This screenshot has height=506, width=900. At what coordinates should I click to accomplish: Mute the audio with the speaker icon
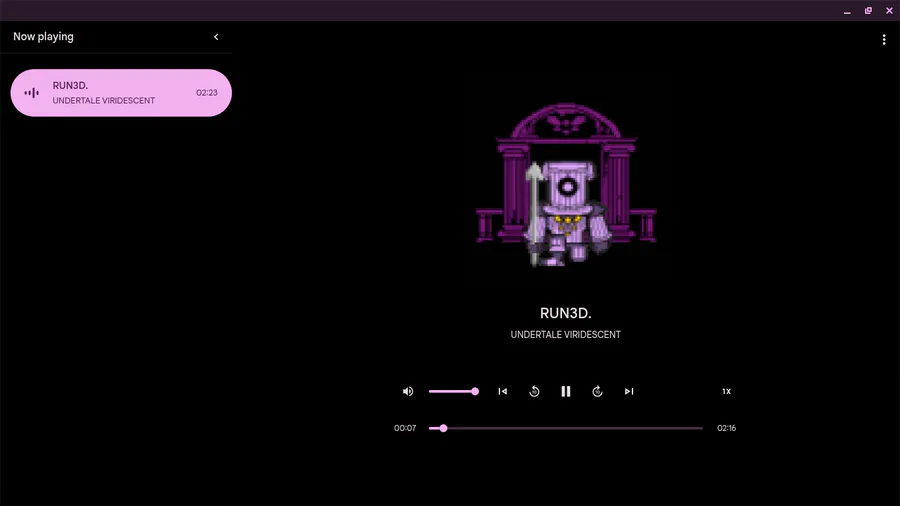408,391
